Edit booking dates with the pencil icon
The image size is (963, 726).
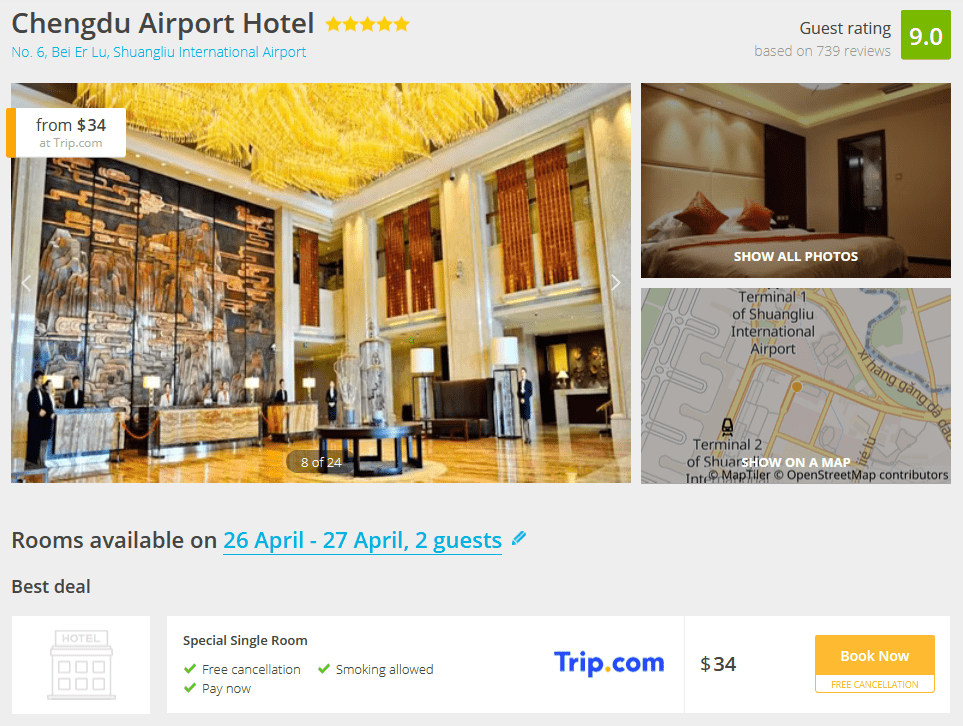pos(519,539)
